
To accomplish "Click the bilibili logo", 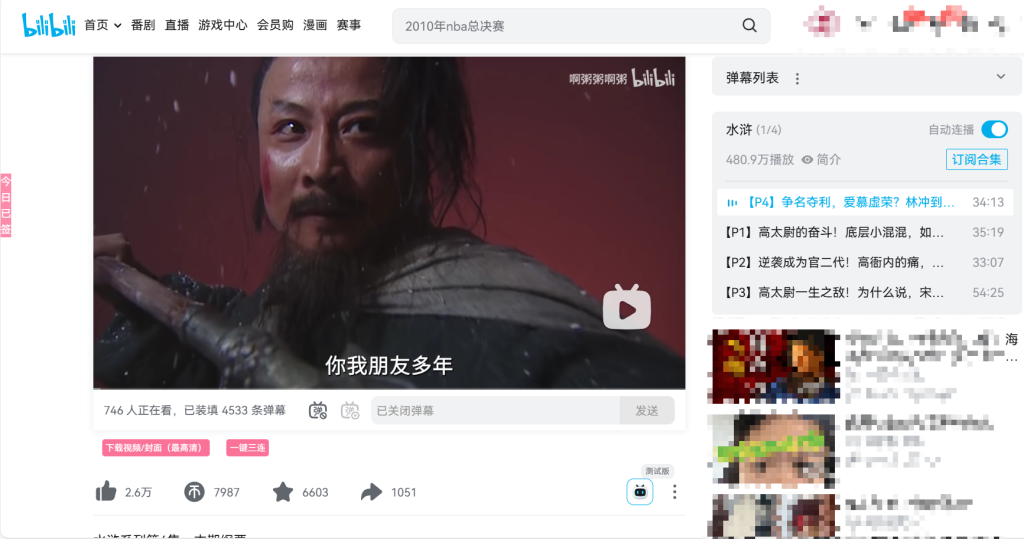I will [48, 25].
